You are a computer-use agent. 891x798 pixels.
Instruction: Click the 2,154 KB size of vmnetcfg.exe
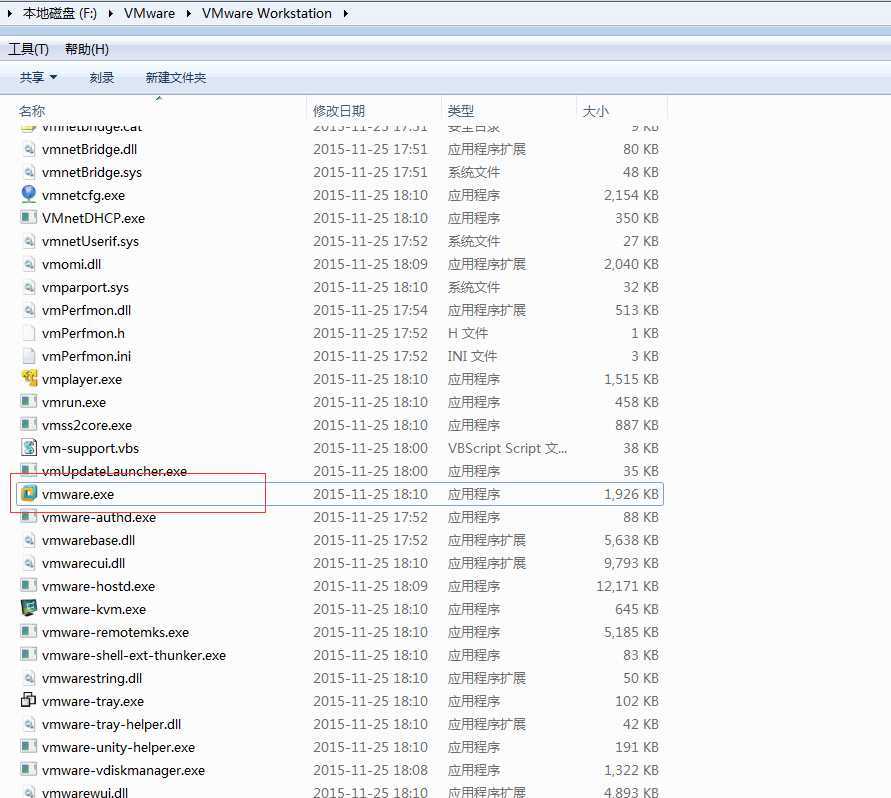pyautogui.click(x=631, y=195)
